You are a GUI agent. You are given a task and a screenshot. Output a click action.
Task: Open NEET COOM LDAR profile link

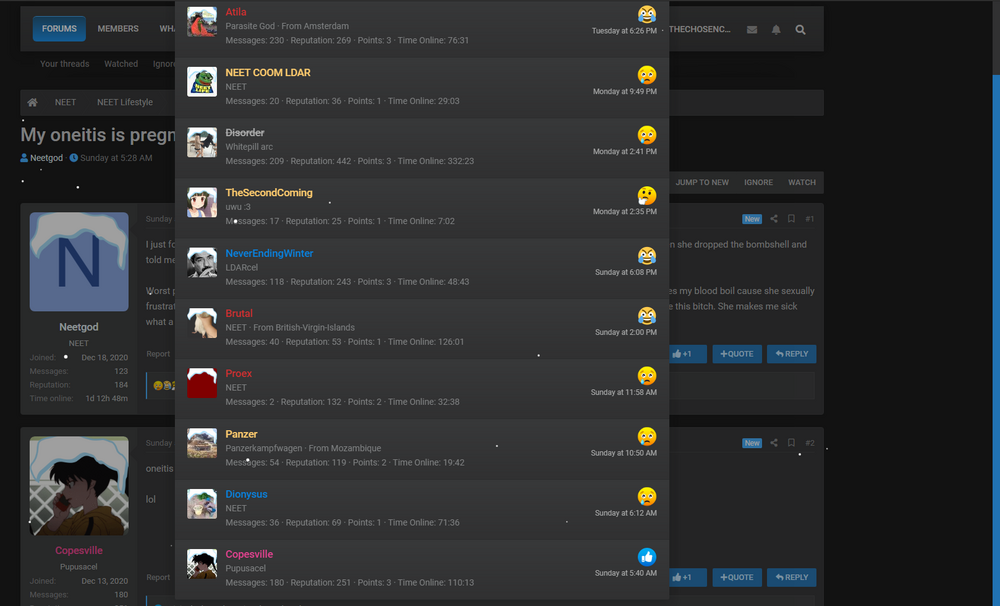click(268, 73)
